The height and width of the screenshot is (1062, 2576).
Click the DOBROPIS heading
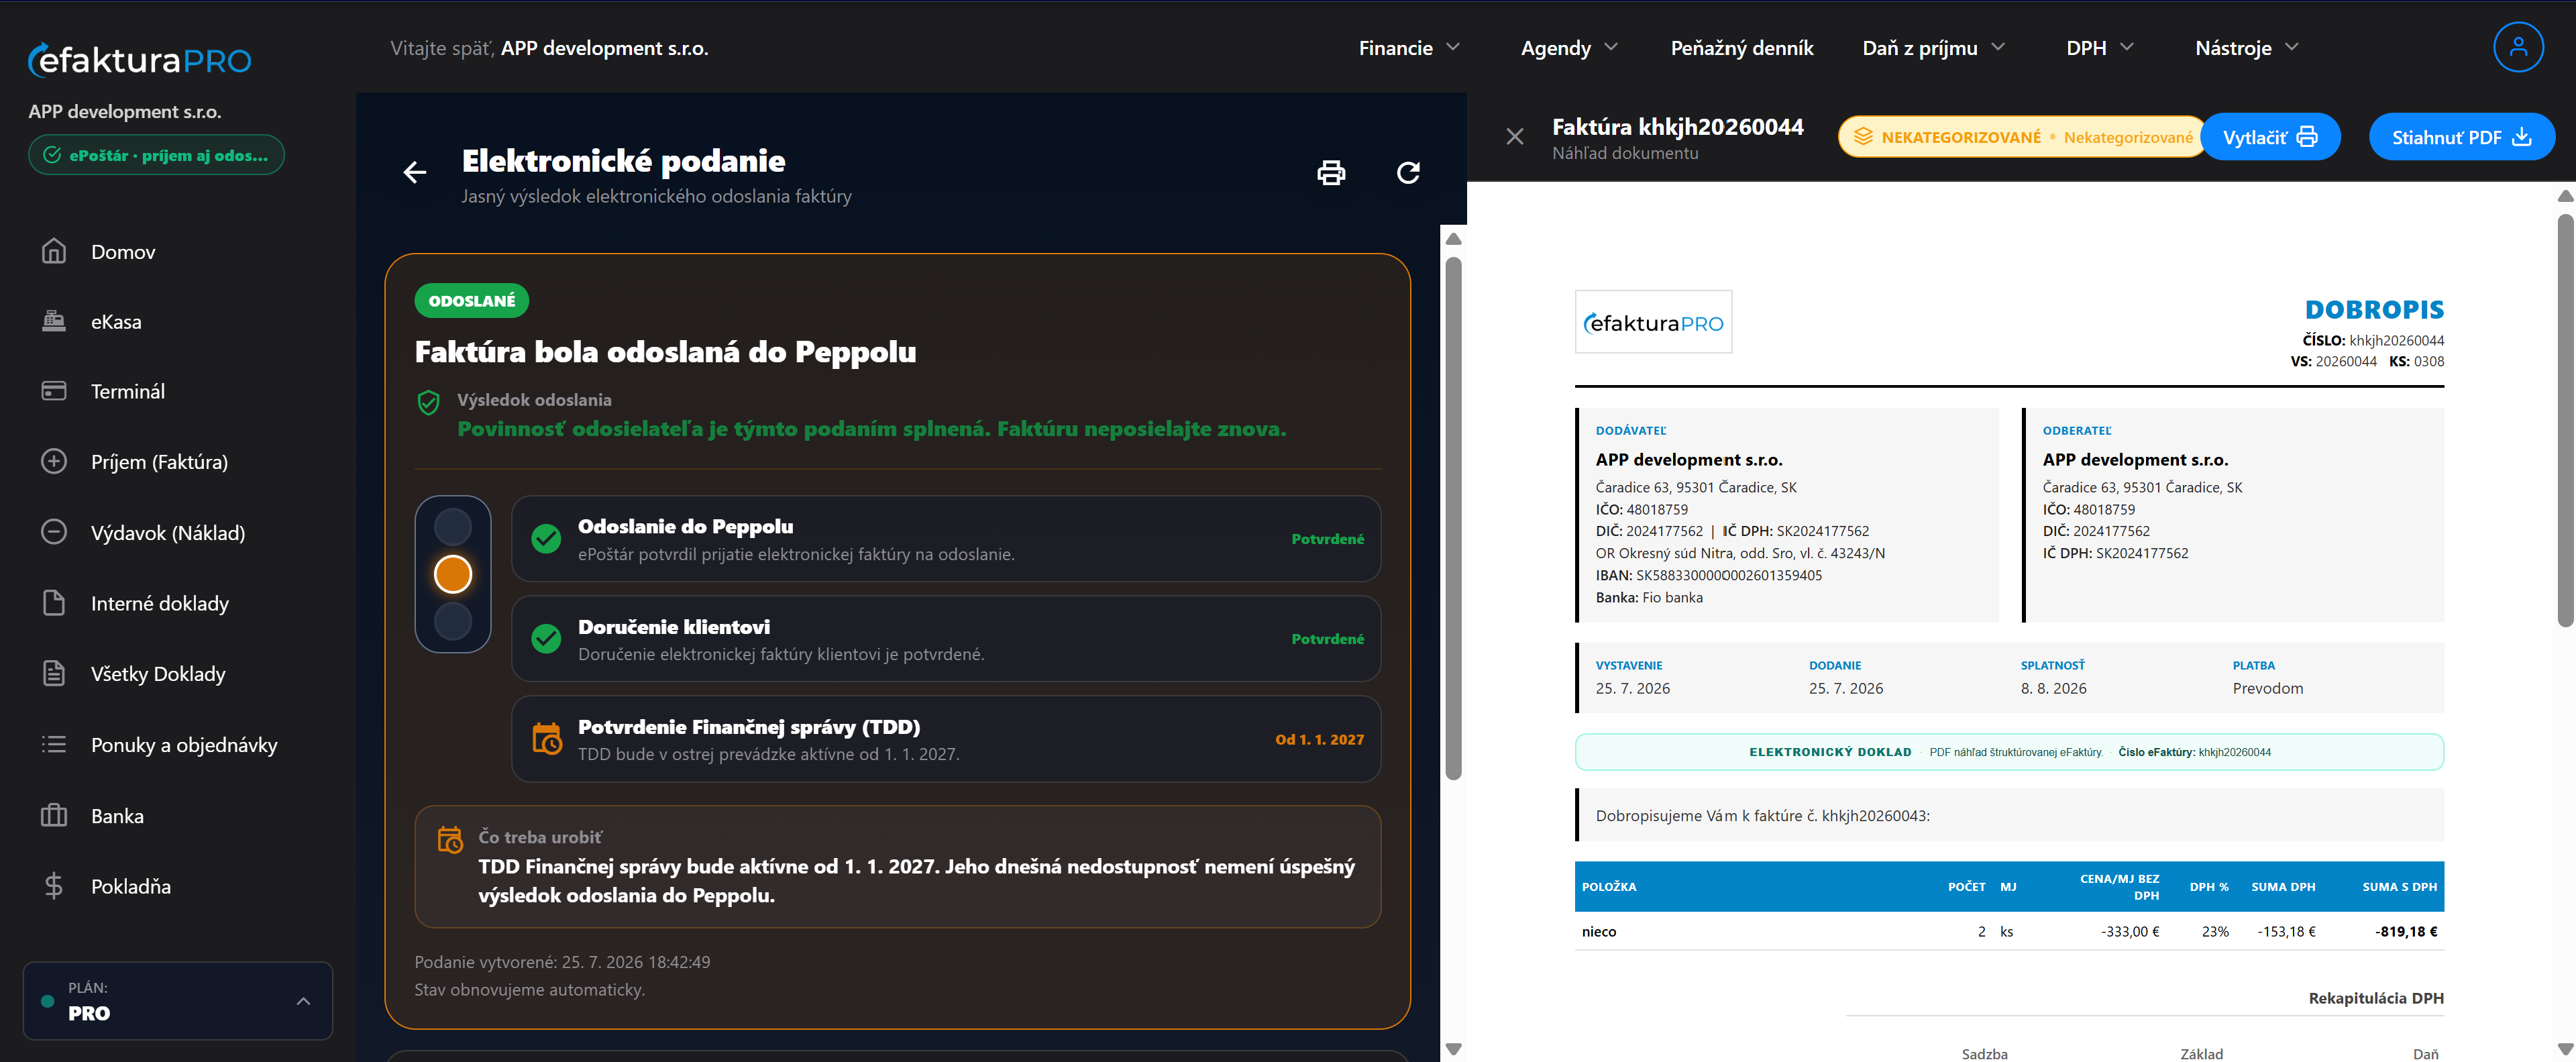2374,309
